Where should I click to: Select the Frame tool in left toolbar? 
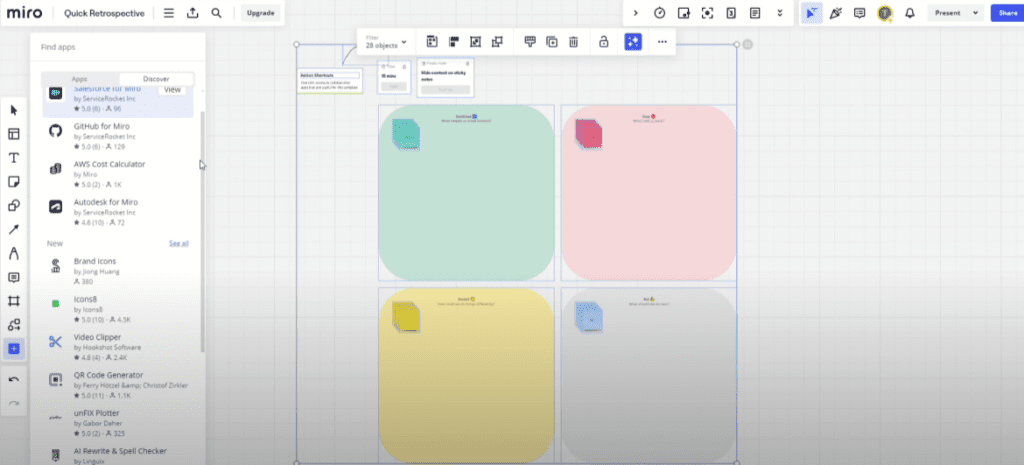coord(14,301)
